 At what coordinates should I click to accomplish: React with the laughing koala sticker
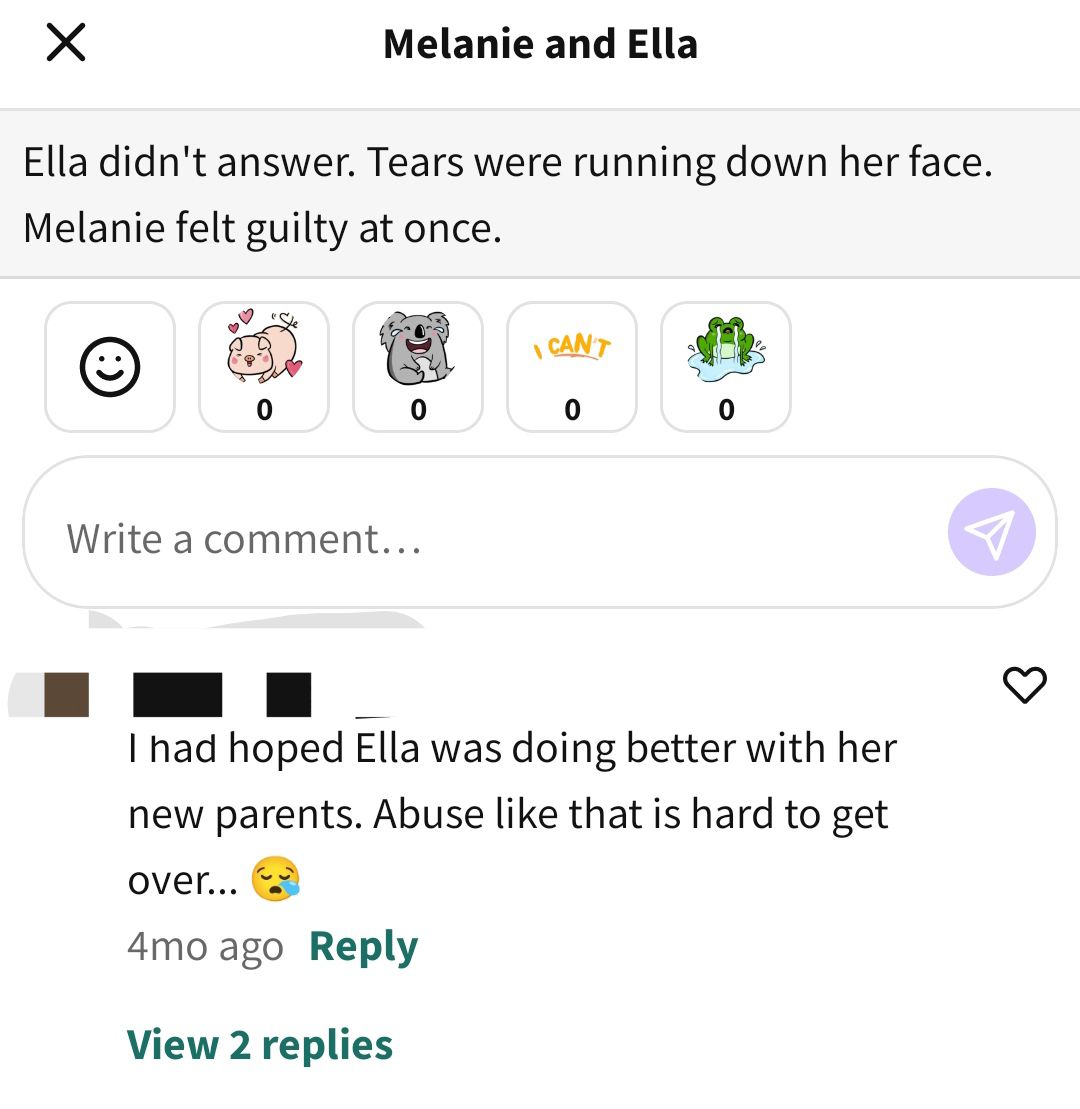point(418,366)
